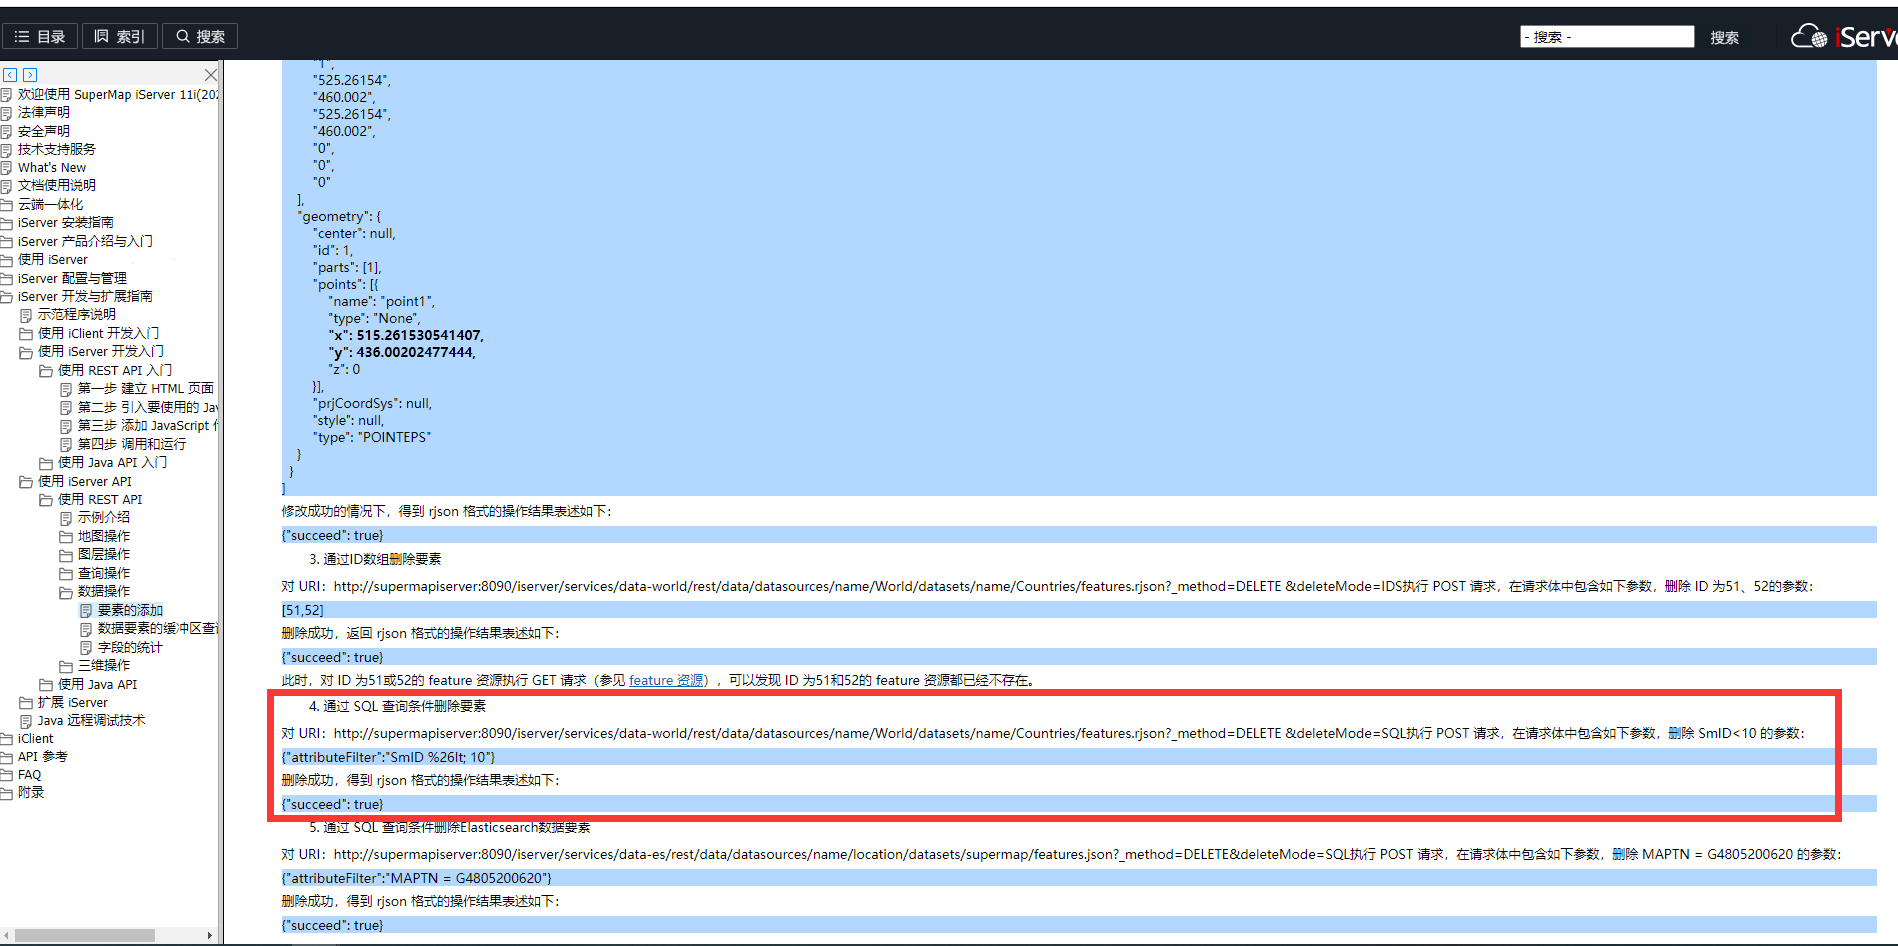Expand the 附录 folder

[6, 793]
